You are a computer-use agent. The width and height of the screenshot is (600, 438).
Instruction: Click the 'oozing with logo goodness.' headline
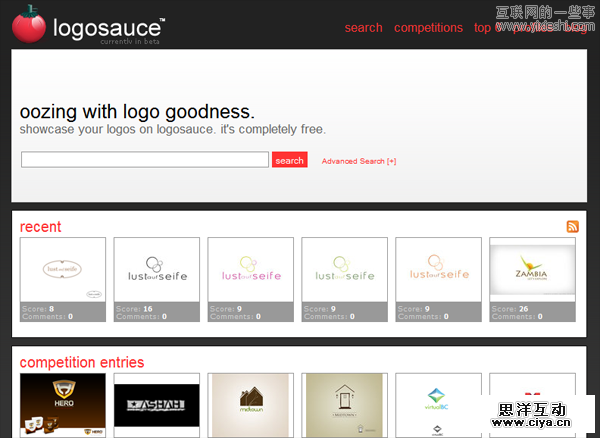(137, 112)
